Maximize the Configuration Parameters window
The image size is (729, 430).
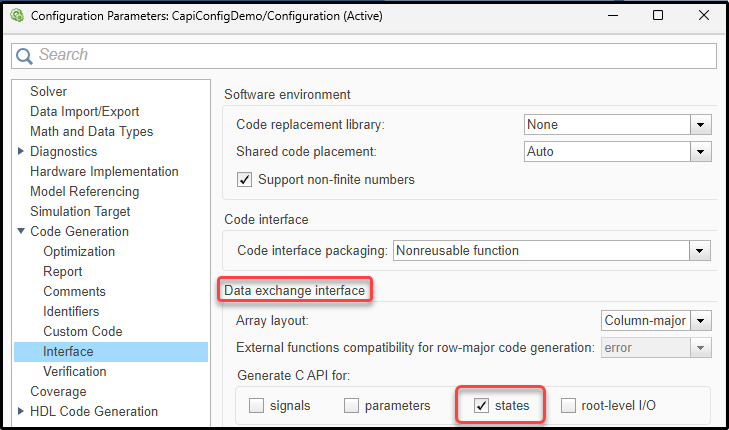pyautogui.click(x=658, y=16)
